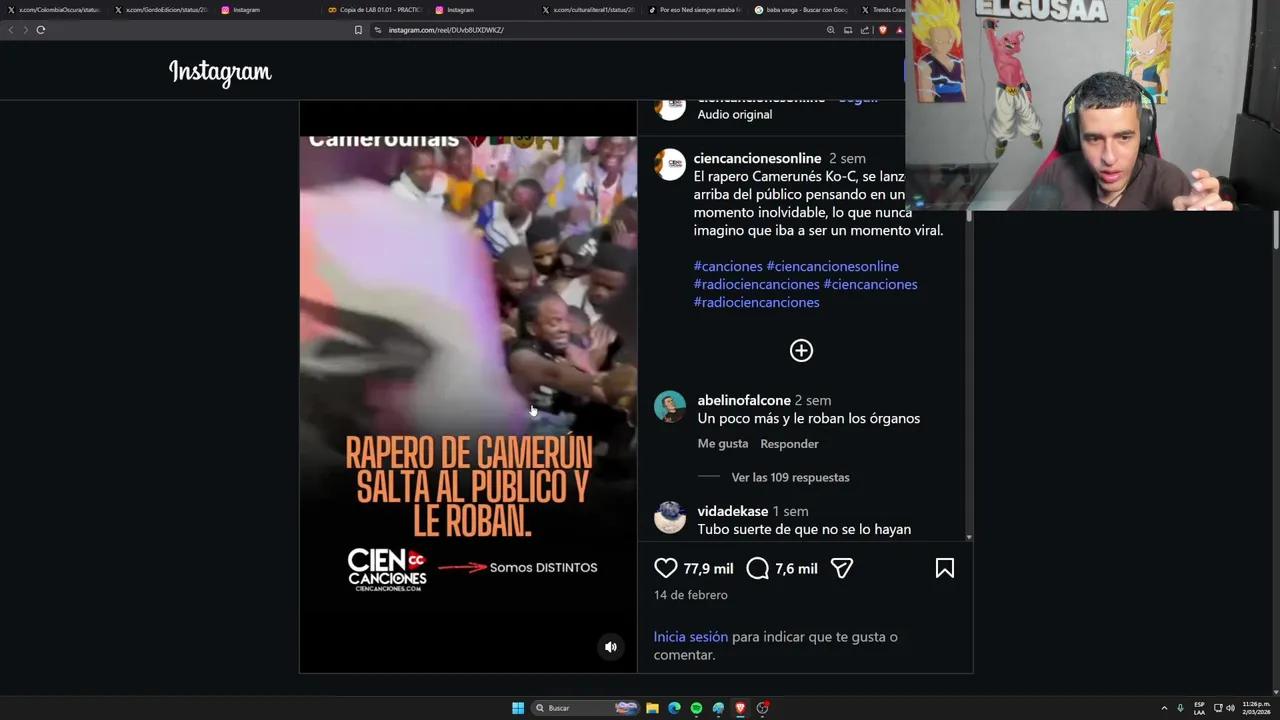The width and height of the screenshot is (1280, 720).
Task: Reload the page in the browser toolbar
Action: pyautogui.click(x=41, y=30)
